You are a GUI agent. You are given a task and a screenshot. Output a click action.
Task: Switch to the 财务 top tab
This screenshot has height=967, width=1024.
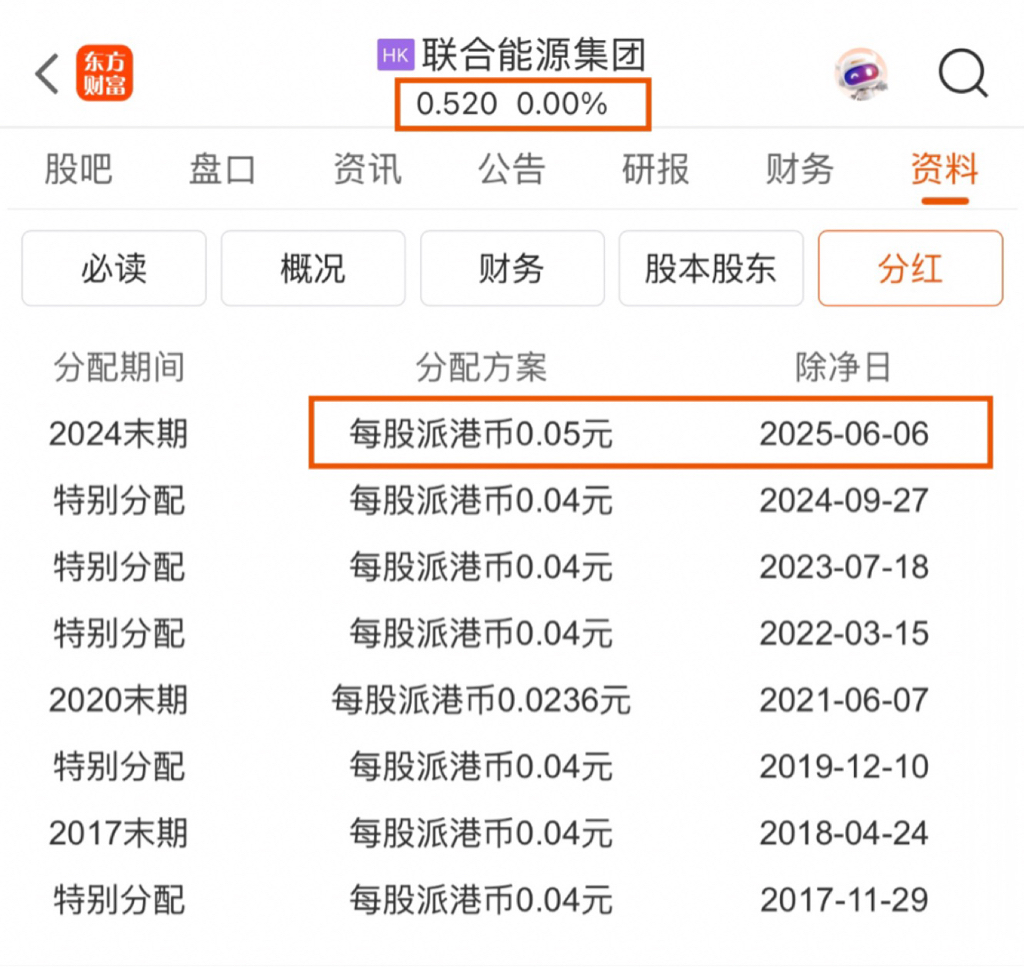(x=800, y=169)
